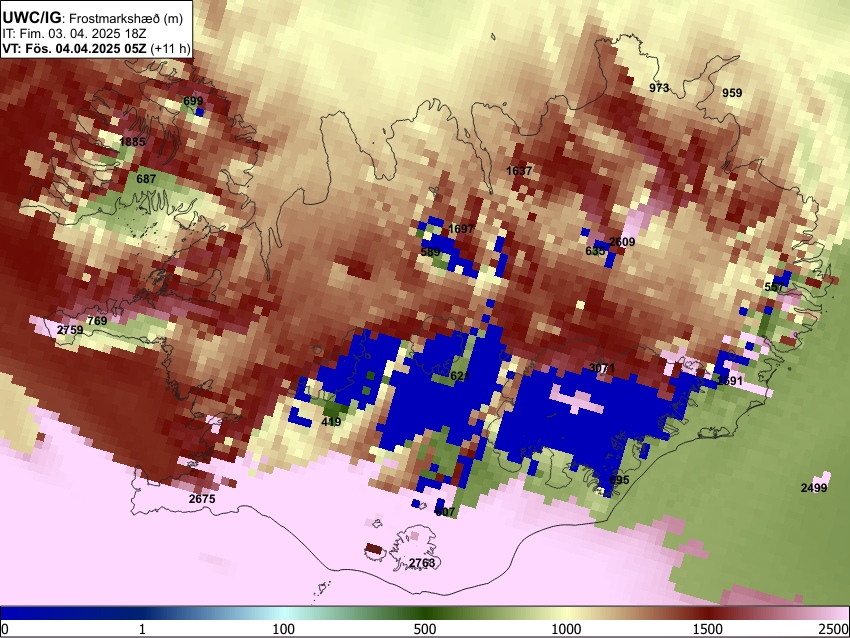Pick the dark red section of the color bar
850x638 pixels.
[x=708, y=613]
